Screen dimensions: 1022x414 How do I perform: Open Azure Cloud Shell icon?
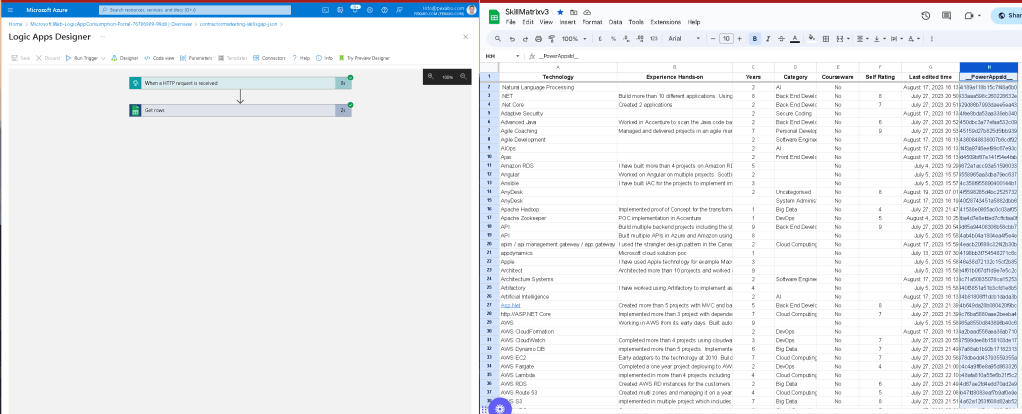(x=325, y=10)
